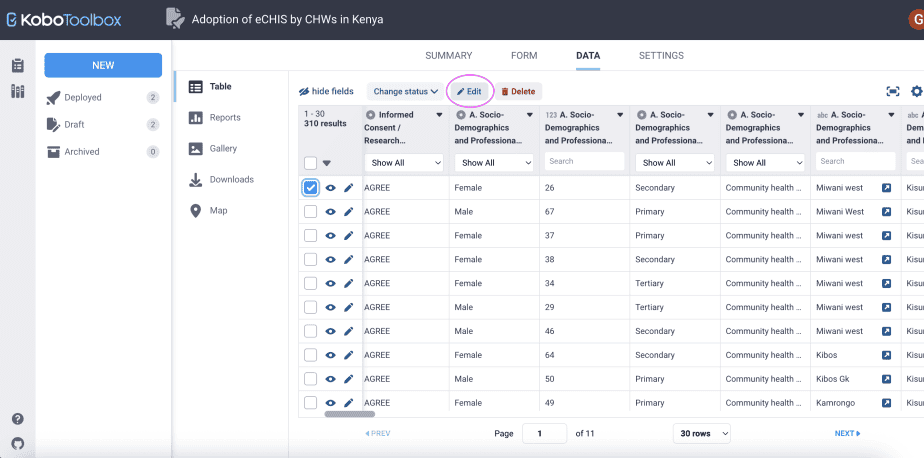Viewport: 924px width, 458px height.
Task: Open the Projects icon in left rail
Action: 17,66
